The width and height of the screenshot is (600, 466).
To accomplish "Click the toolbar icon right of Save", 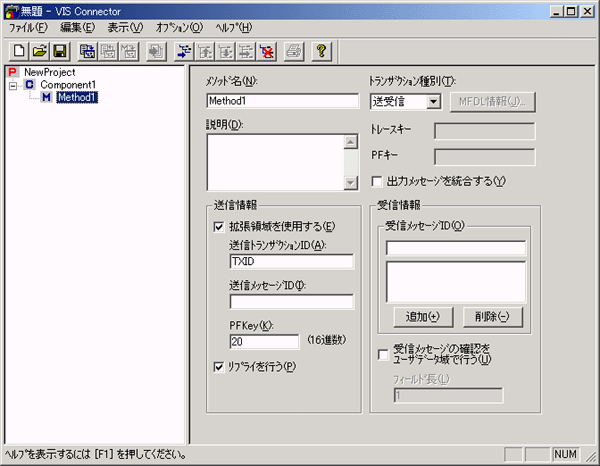I will tap(88, 51).
